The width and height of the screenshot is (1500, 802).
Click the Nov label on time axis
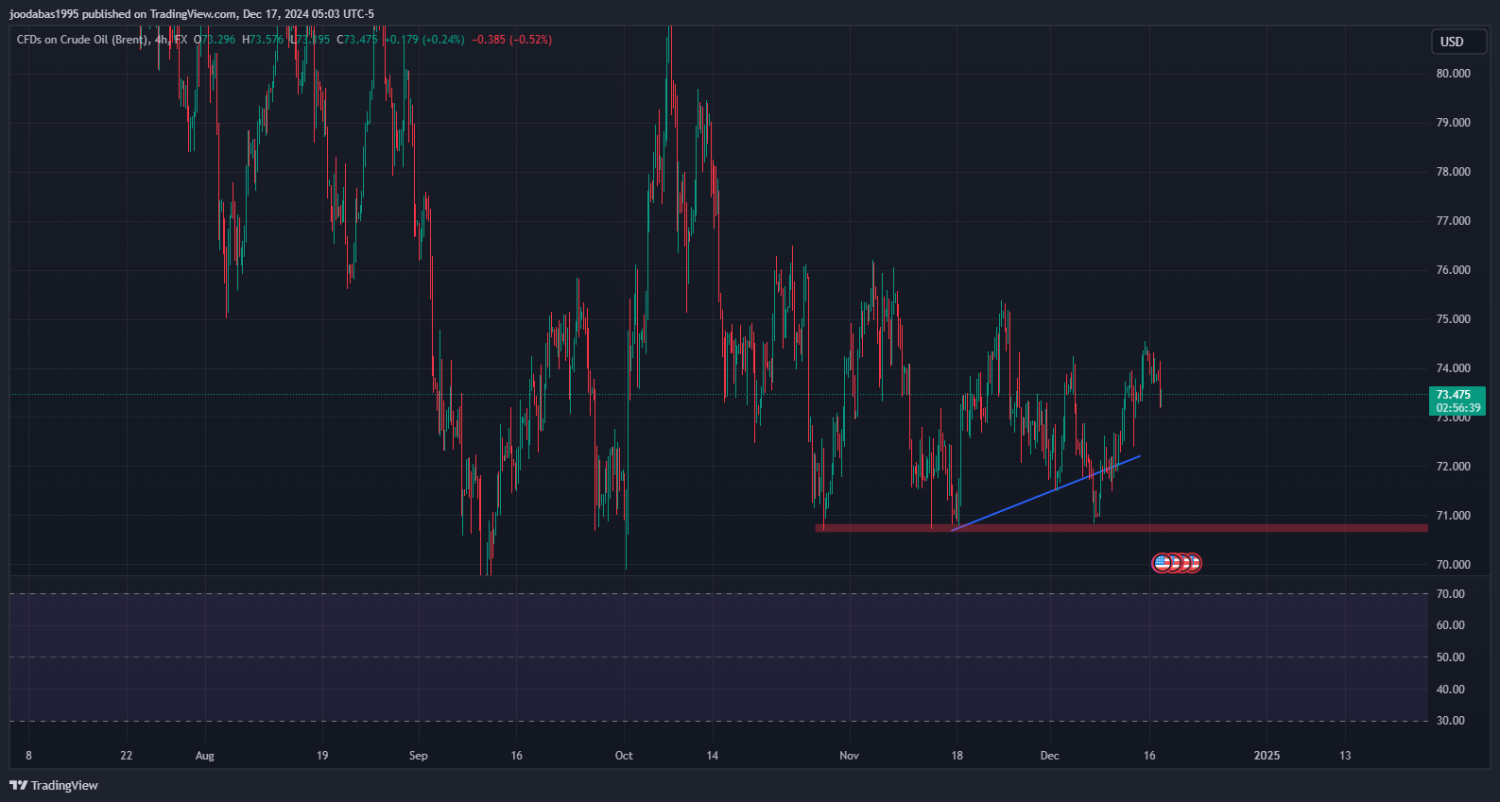click(x=849, y=755)
